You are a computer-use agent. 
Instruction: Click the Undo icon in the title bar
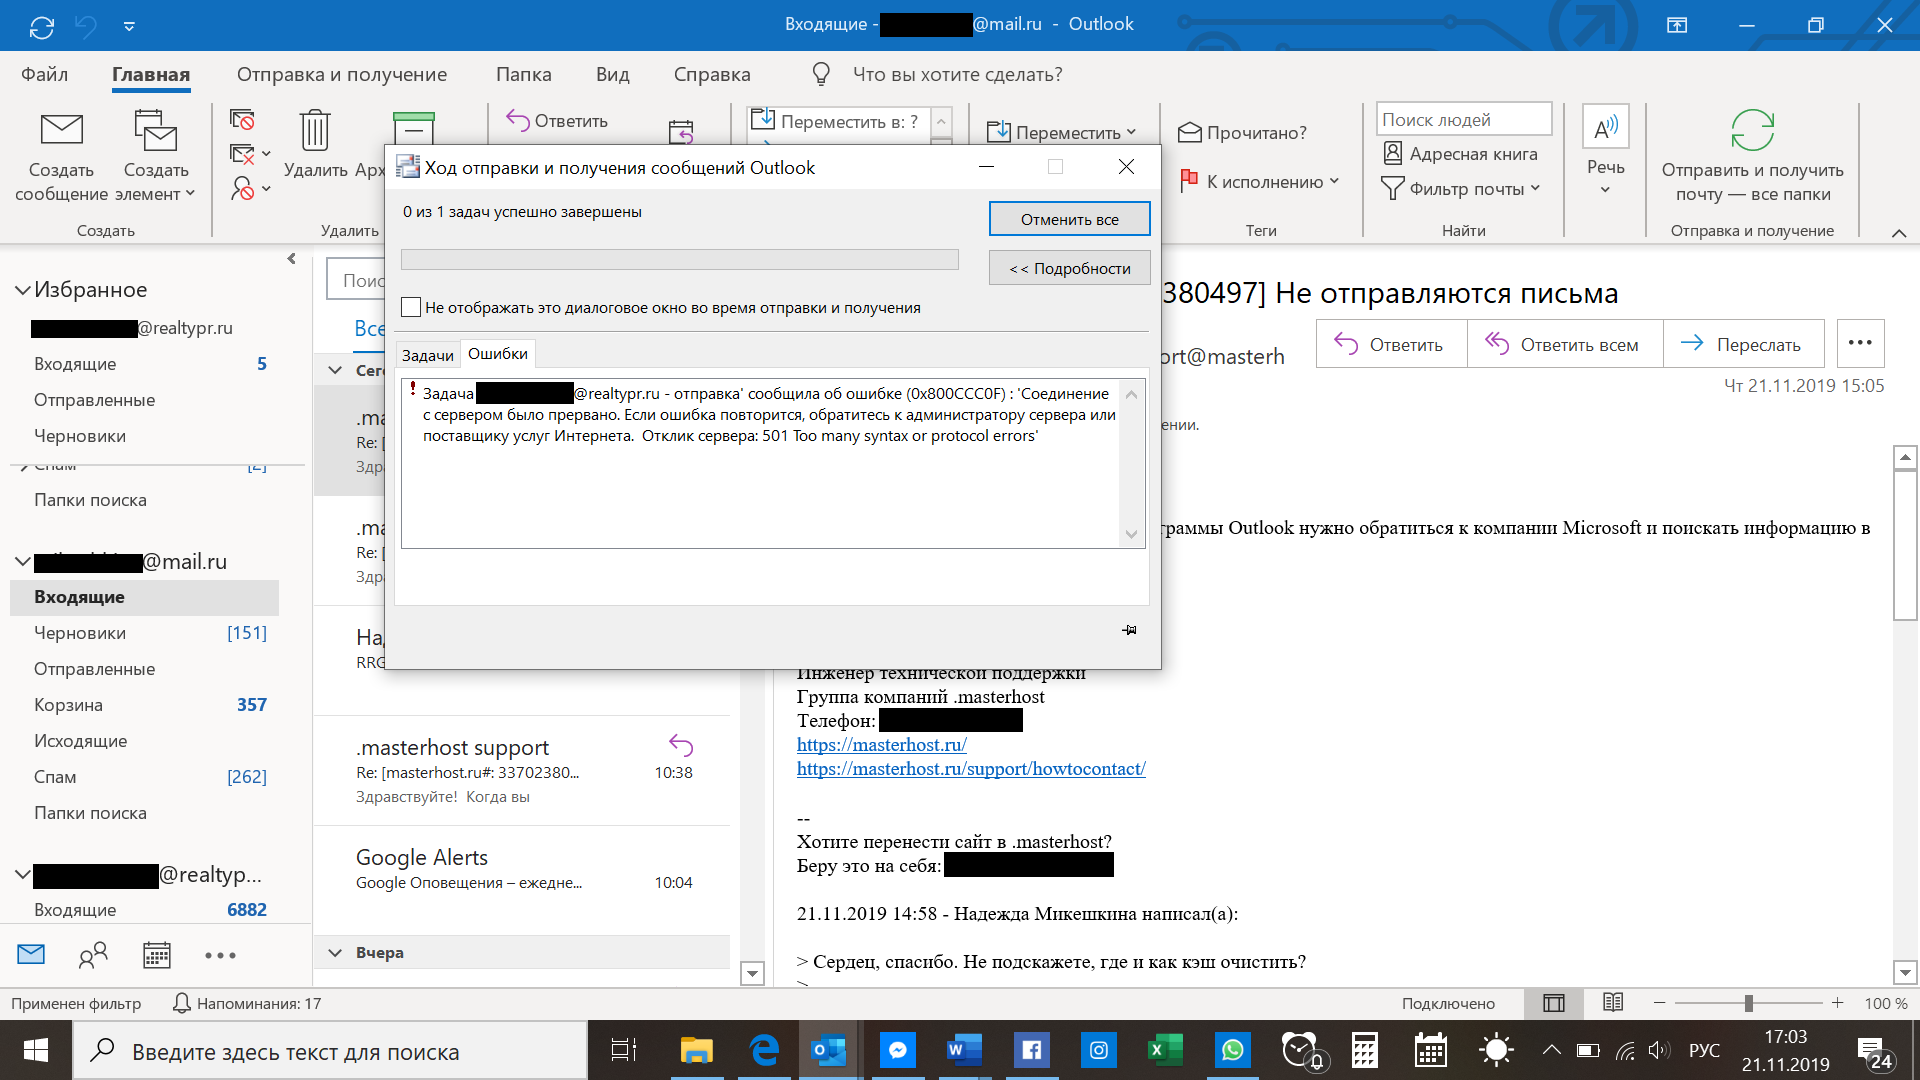coord(86,26)
